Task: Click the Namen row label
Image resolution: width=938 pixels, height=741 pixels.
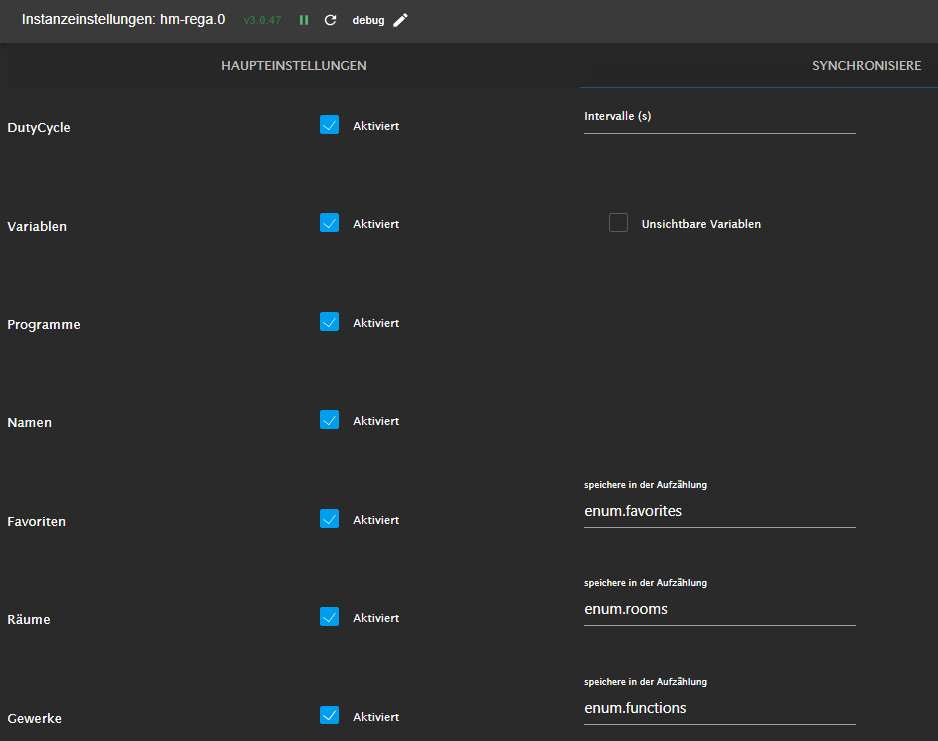Action: tap(29, 423)
